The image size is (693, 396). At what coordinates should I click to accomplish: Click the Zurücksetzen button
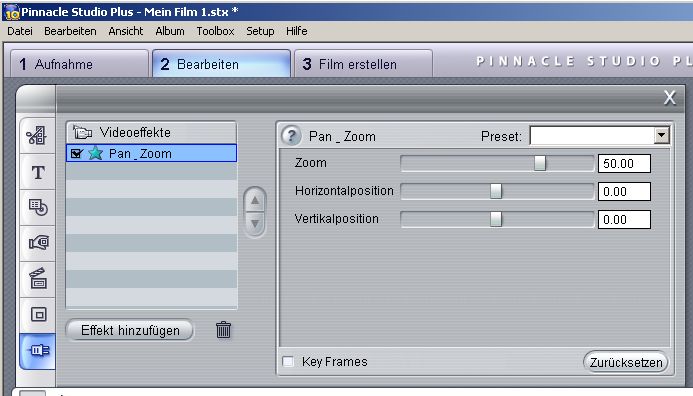pyautogui.click(x=626, y=362)
